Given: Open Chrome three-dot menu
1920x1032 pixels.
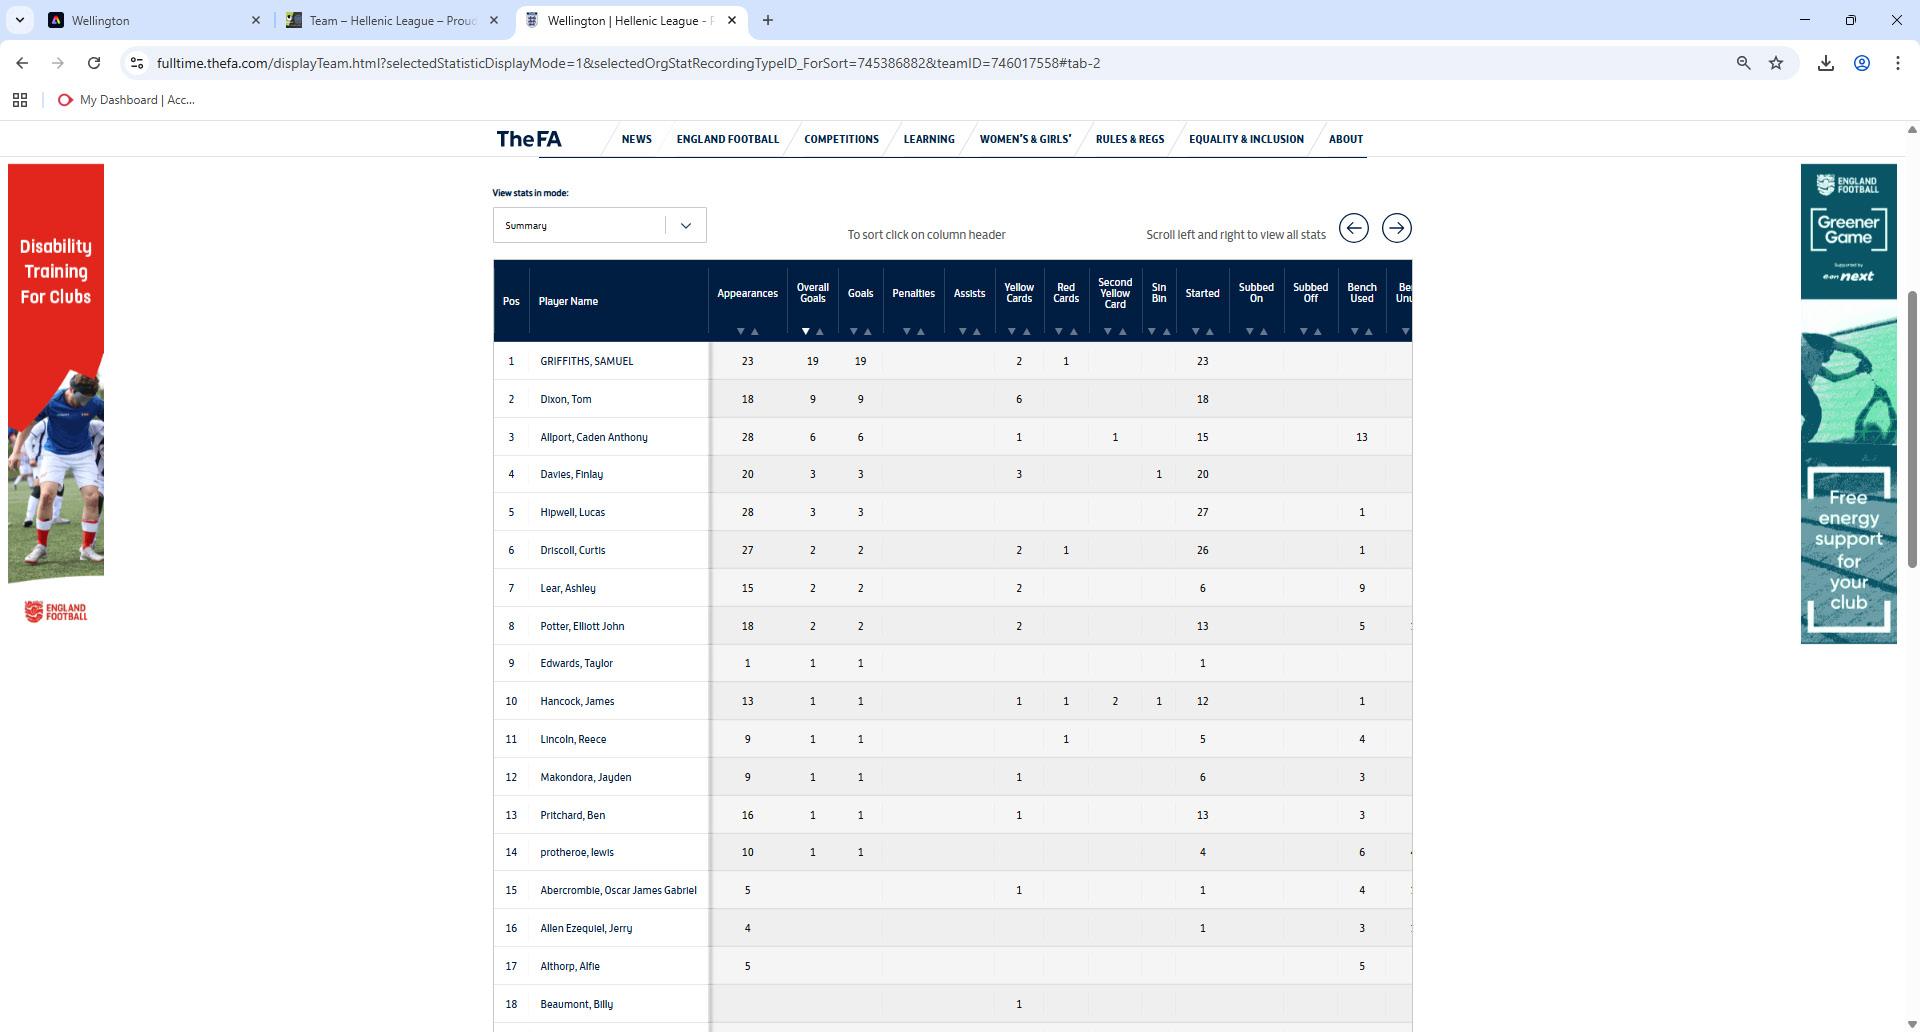Looking at the screenshot, I should [x=1898, y=63].
